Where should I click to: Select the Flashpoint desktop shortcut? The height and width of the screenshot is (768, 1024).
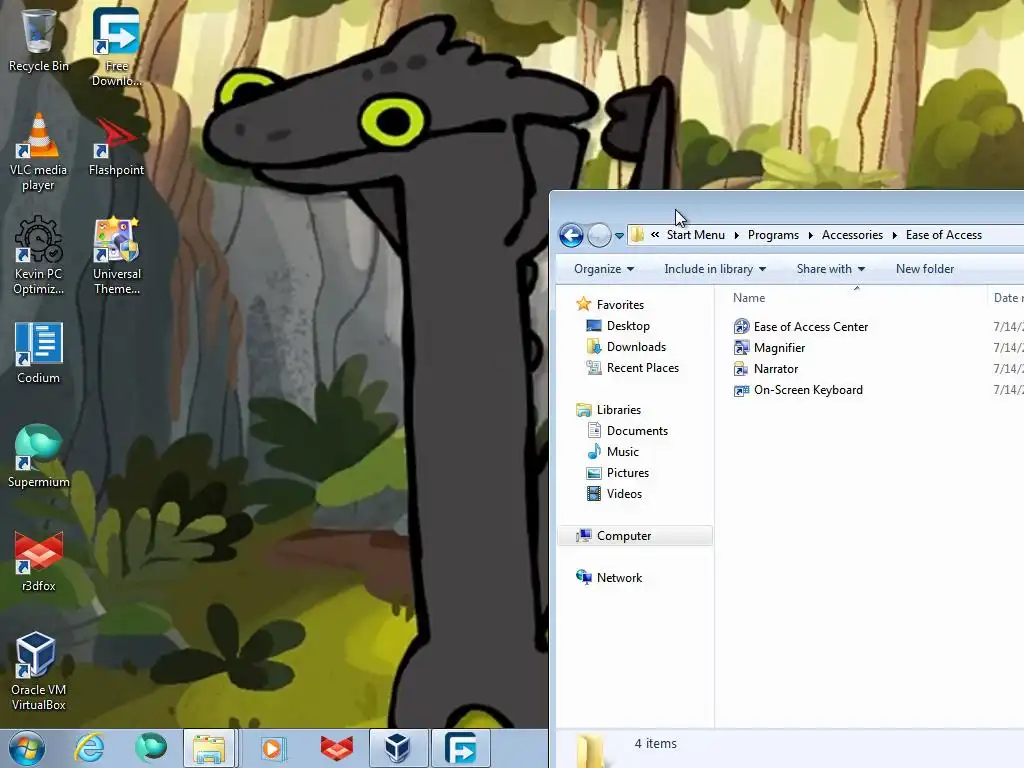(116, 145)
